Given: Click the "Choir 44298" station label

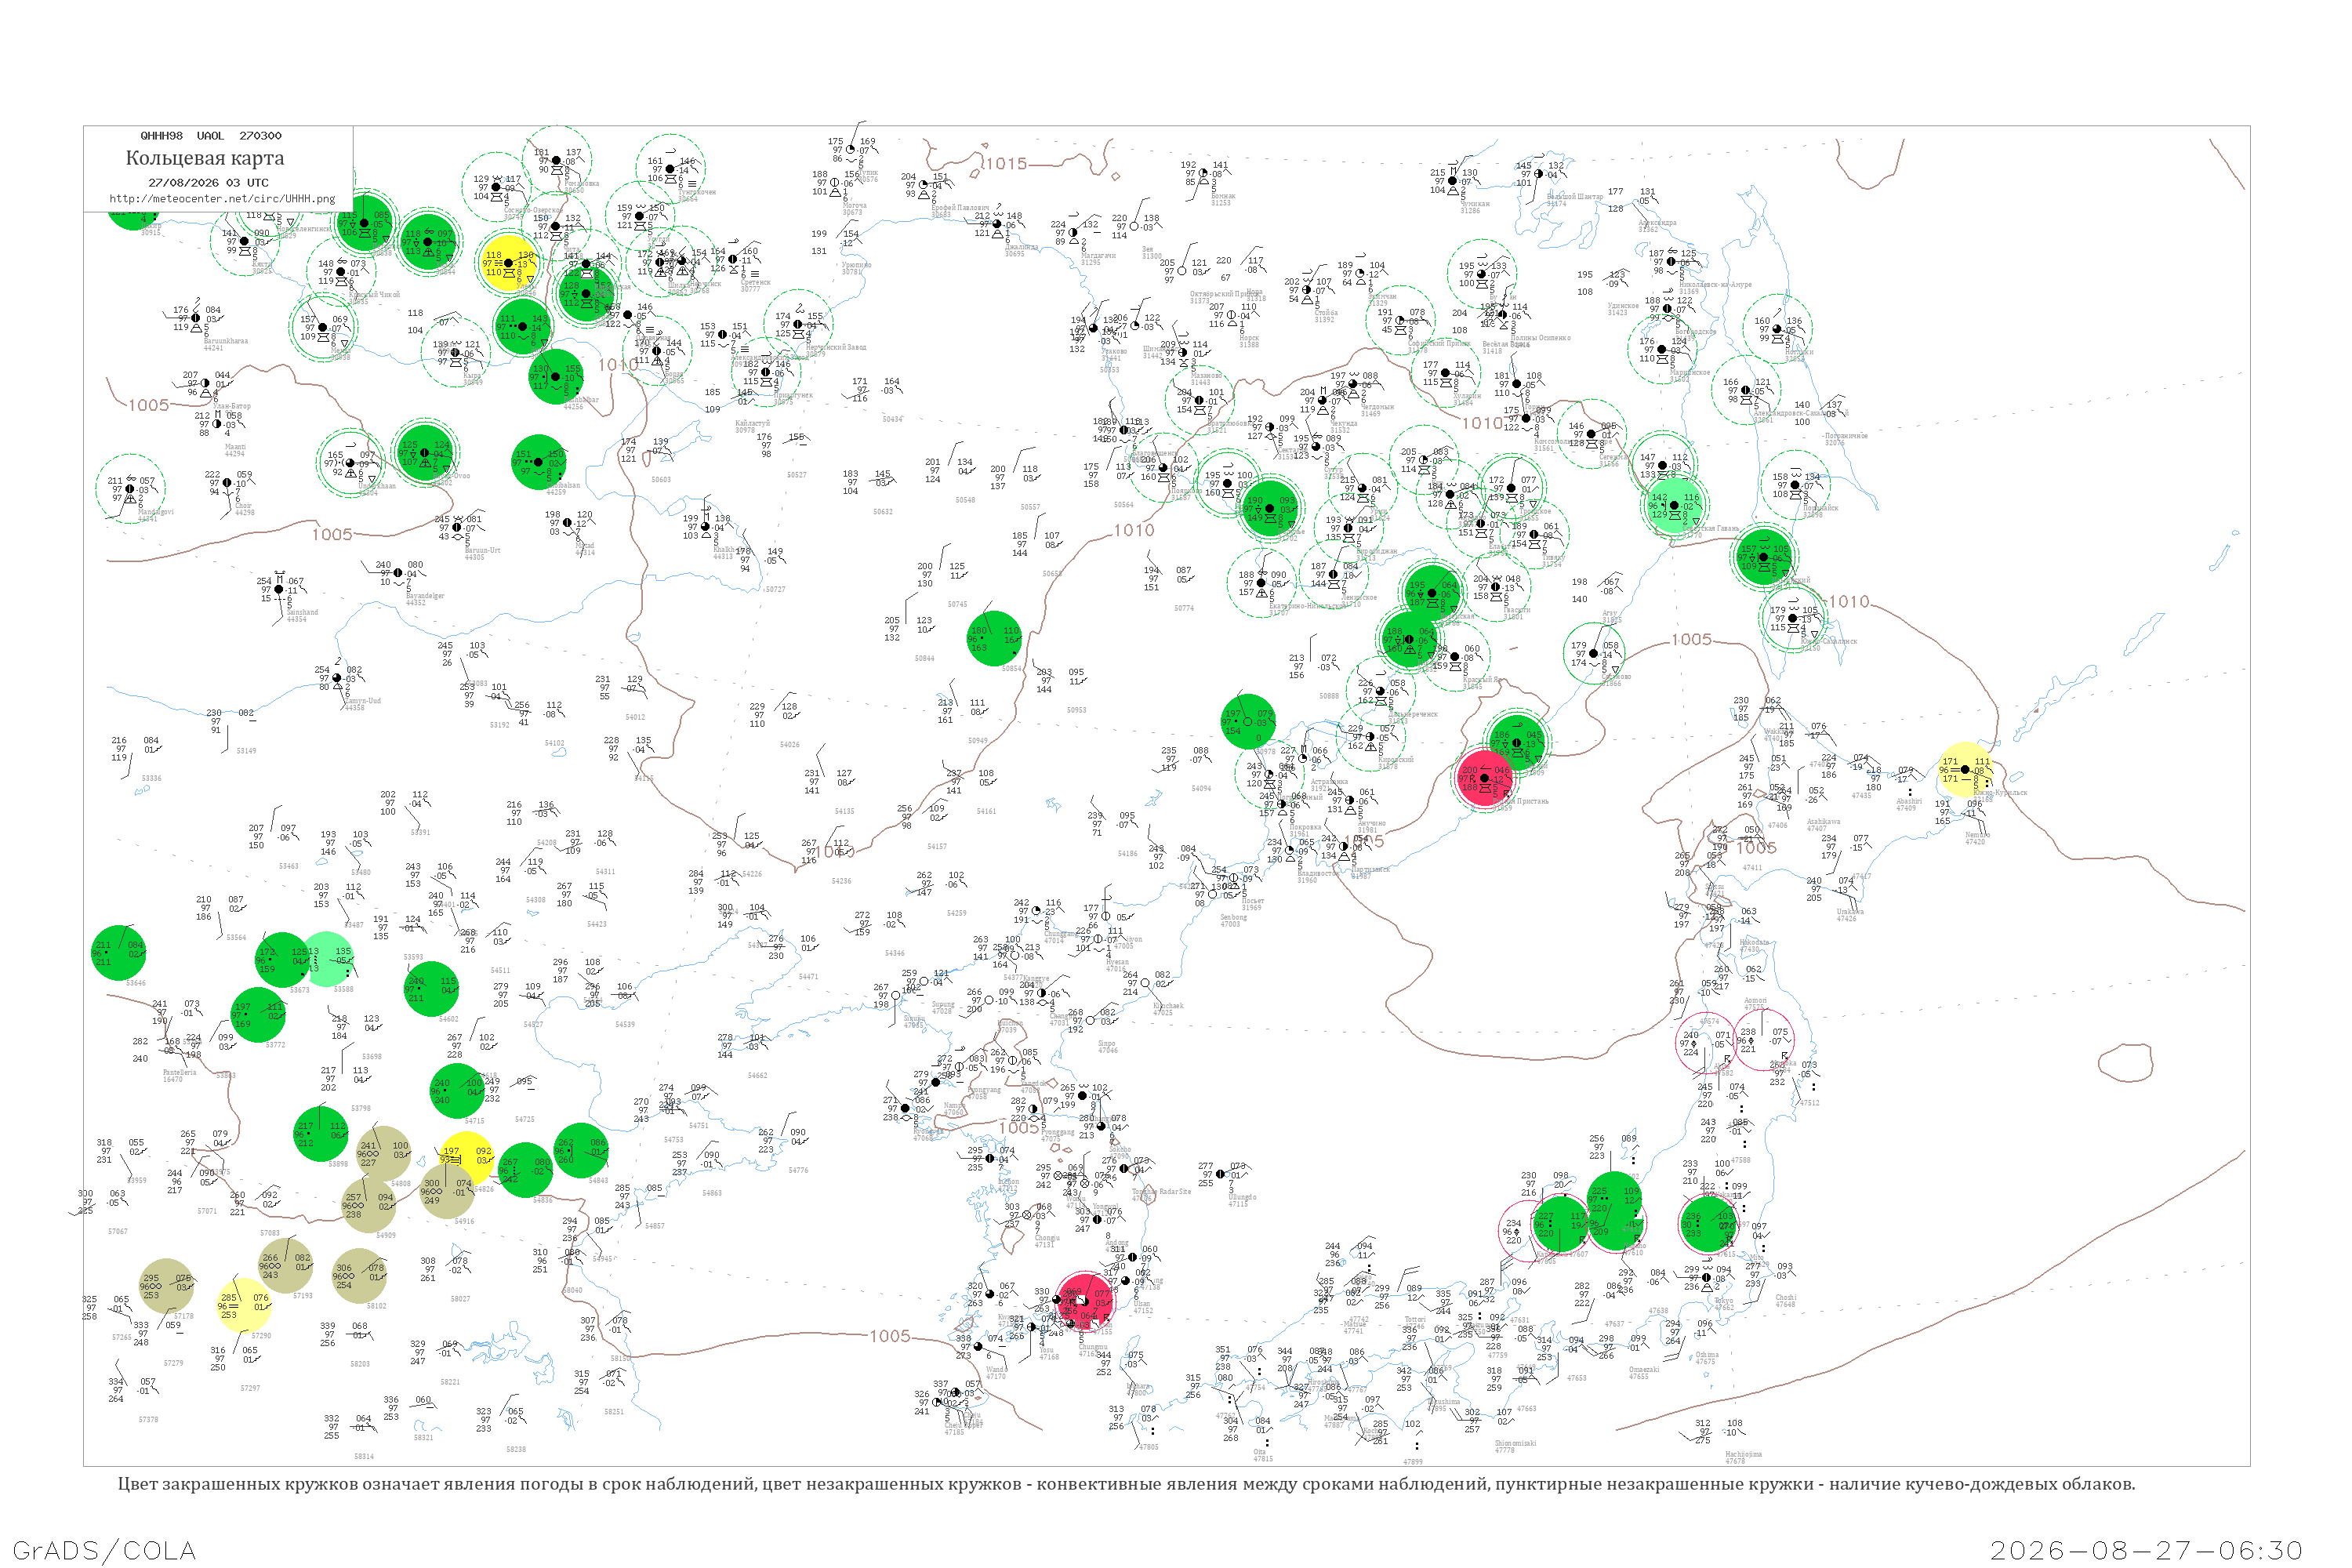Looking at the screenshot, I should point(244,509).
